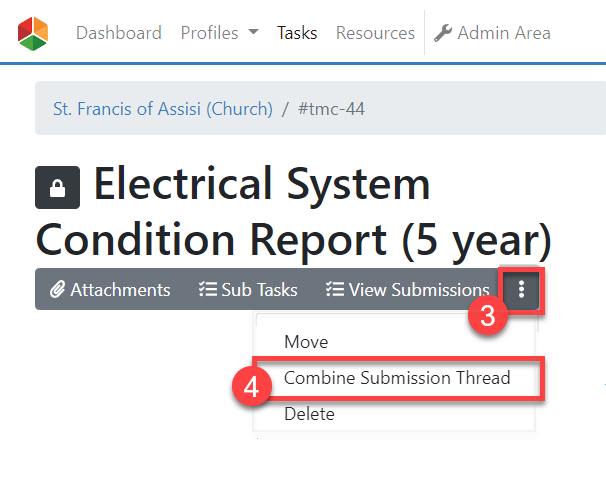Click the Attachments paperclip icon
The height and width of the screenshot is (486, 606).
click(x=57, y=290)
